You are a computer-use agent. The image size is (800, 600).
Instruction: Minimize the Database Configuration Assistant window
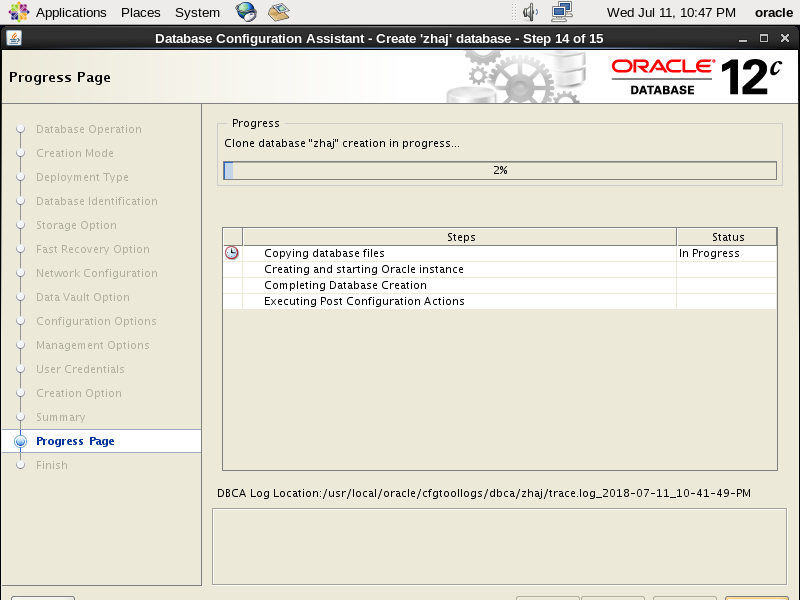coord(743,38)
